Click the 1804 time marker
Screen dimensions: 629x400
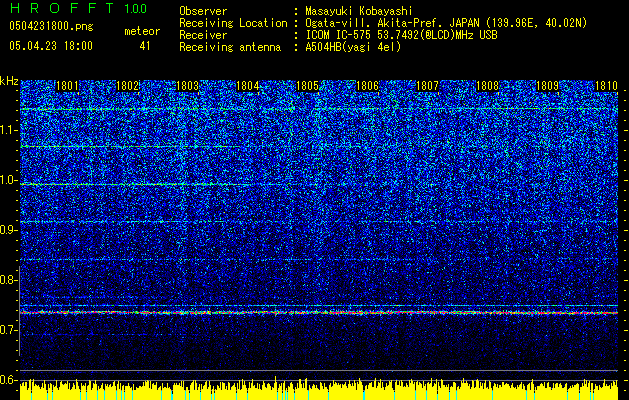pos(248,86)
